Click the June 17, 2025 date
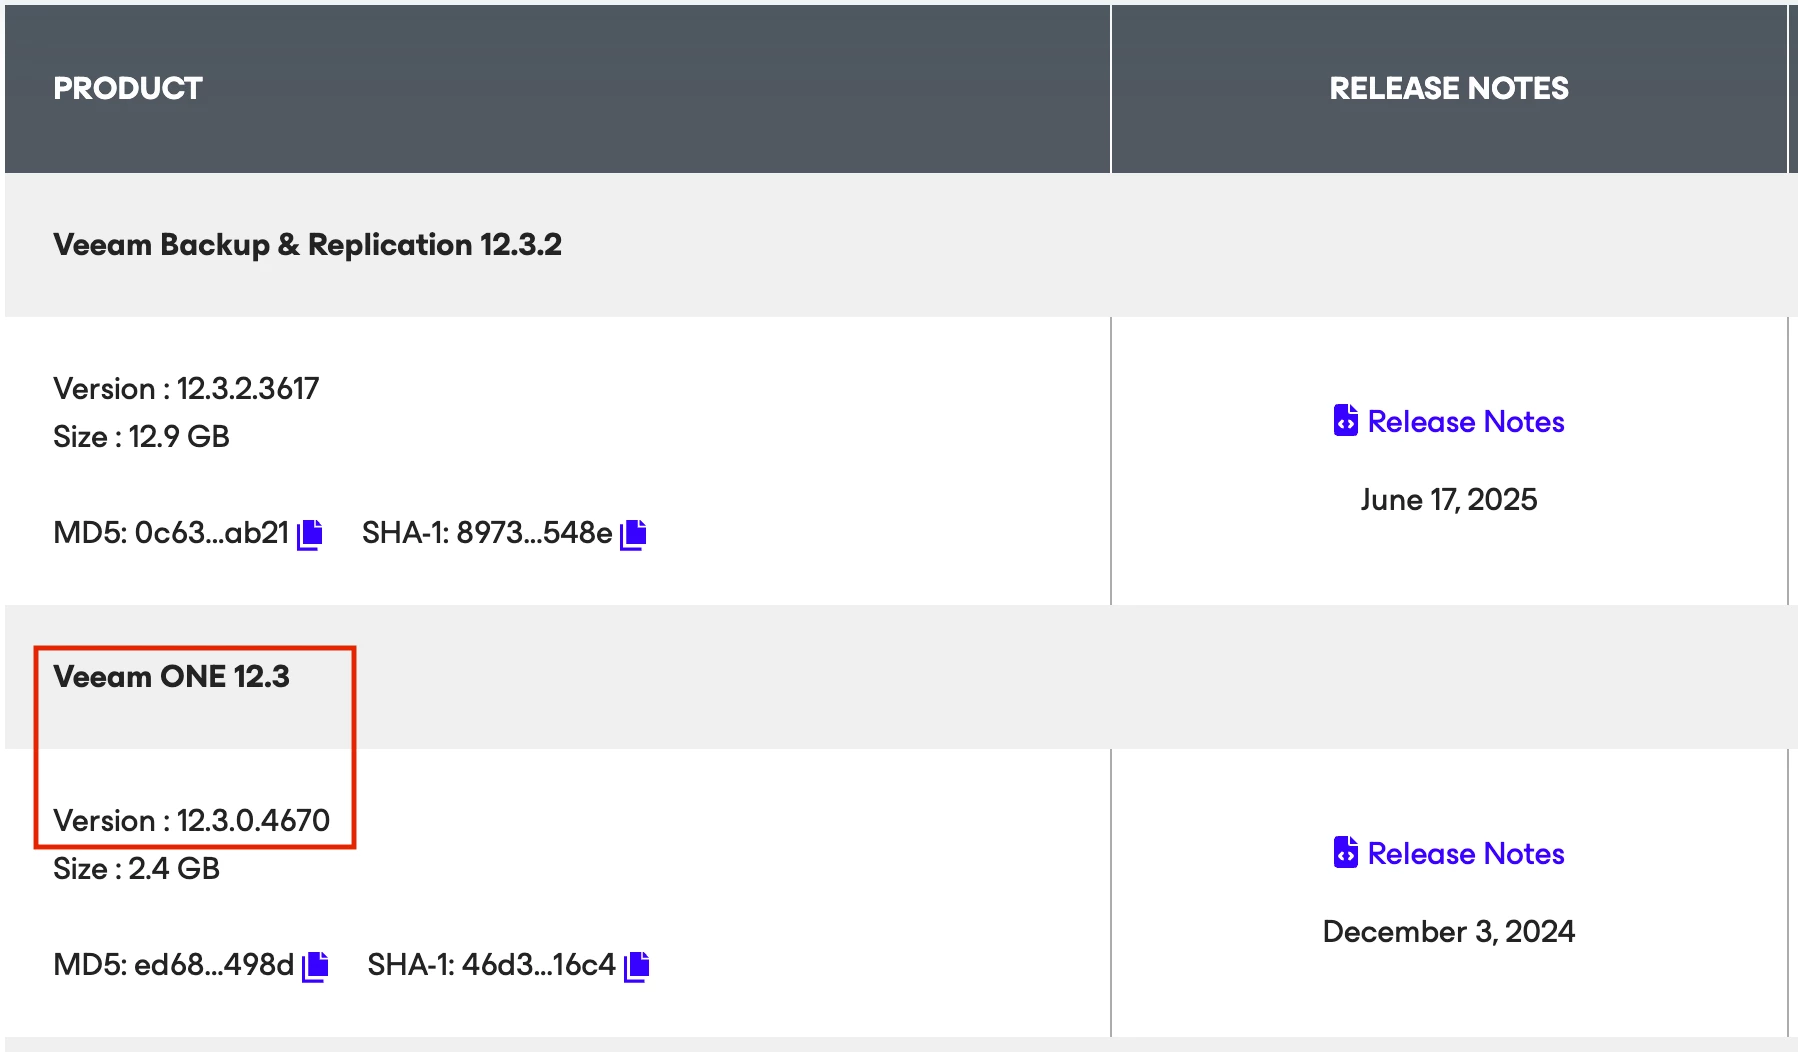The width and height of the screenshot is (1798, 1052). [1448, 500]
